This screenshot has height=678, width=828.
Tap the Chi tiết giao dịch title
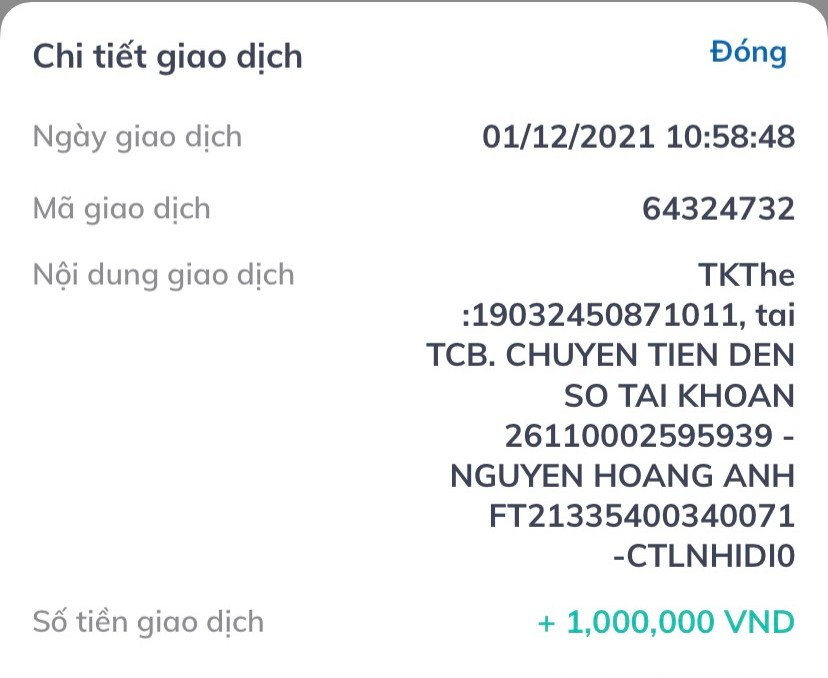[x=167, y=56]
